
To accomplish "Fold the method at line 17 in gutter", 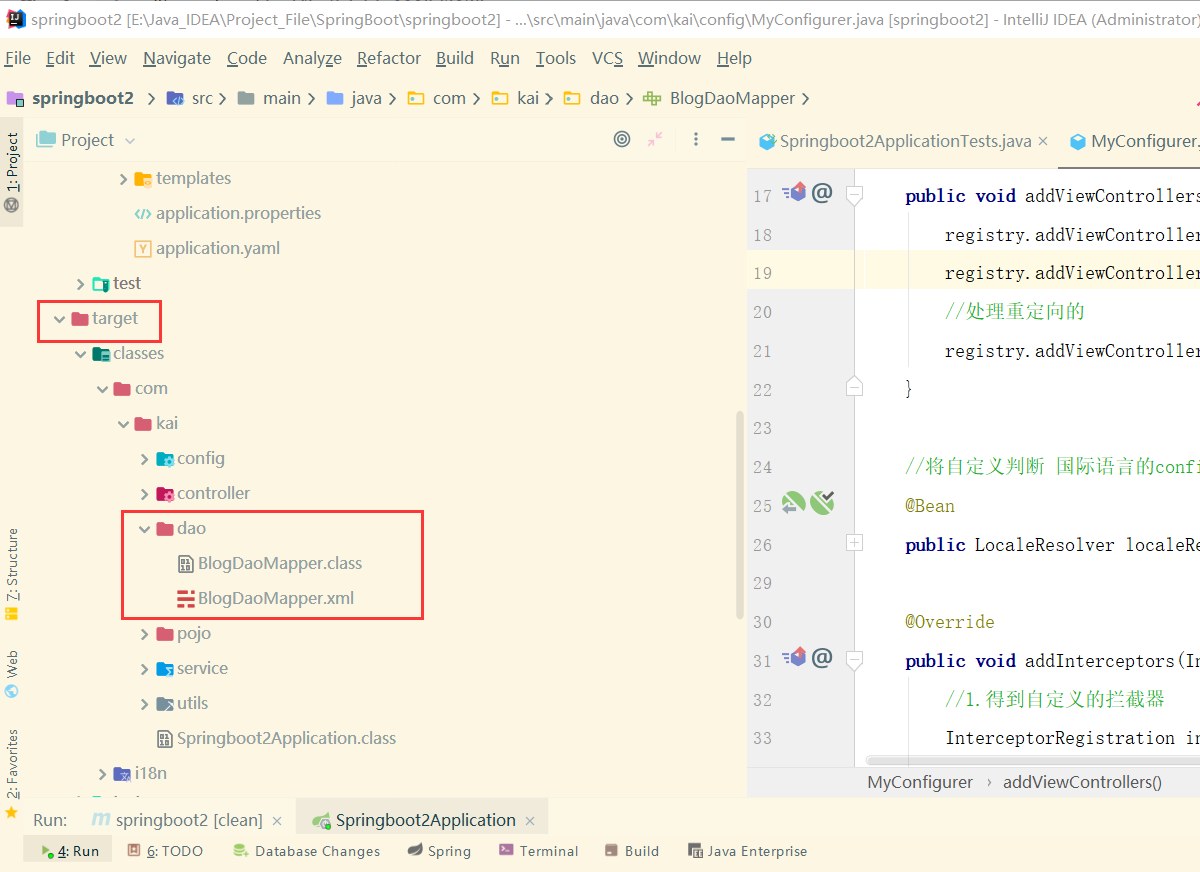I will 854,194.
